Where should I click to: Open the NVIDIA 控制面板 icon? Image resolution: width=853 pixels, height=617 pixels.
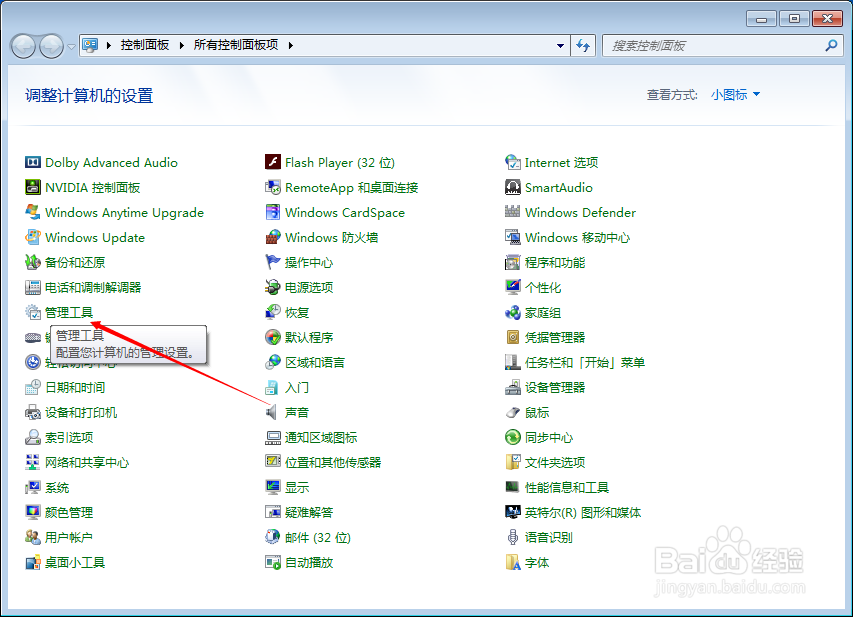(x=33, y=187)
